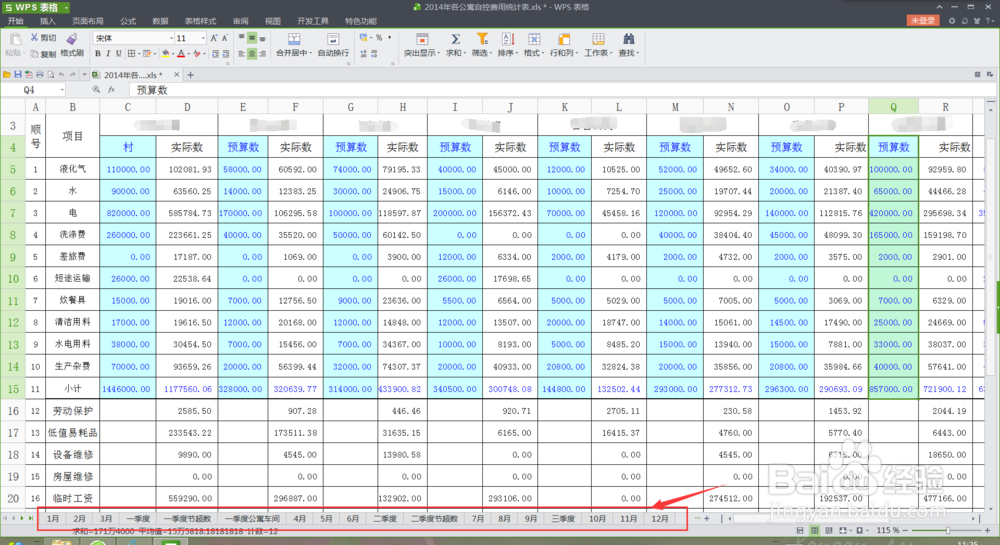
Task: Toggle Bold formatting
Action: (x=98, y=54)
